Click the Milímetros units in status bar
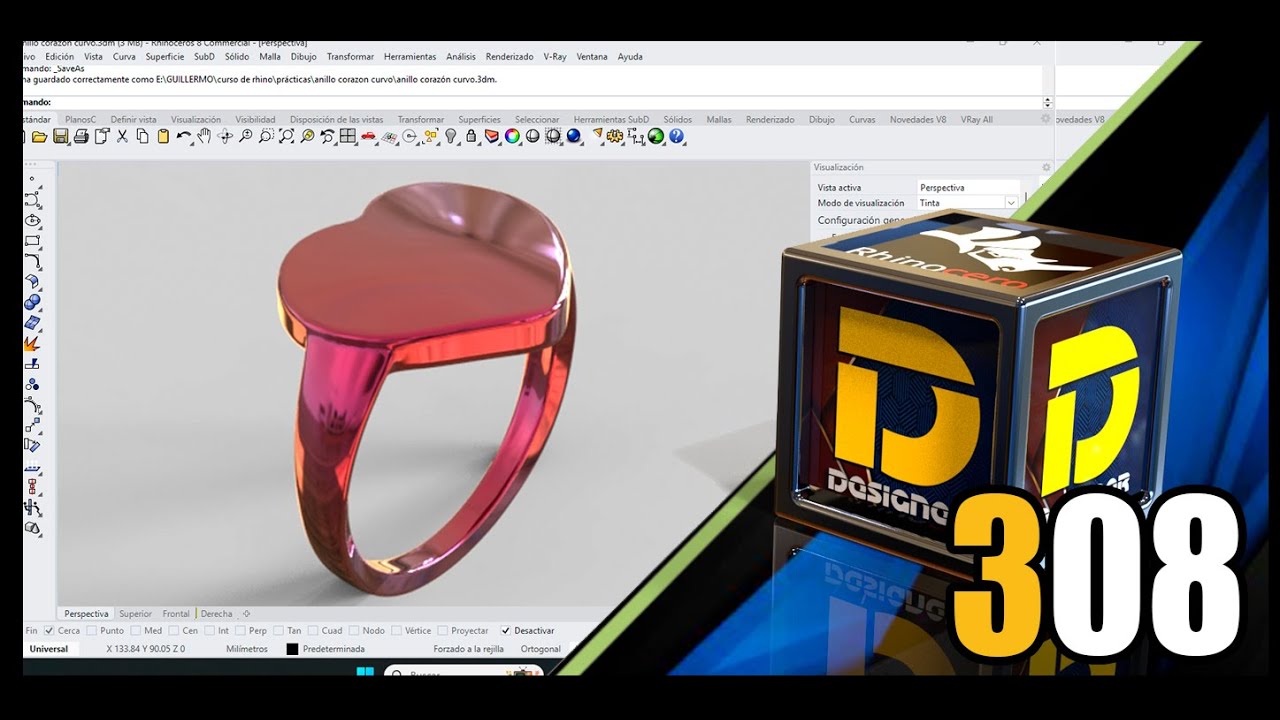Image resolution: width=1280 pixels, height=720 pixels. pyautogui.click(x=247, y=649)
